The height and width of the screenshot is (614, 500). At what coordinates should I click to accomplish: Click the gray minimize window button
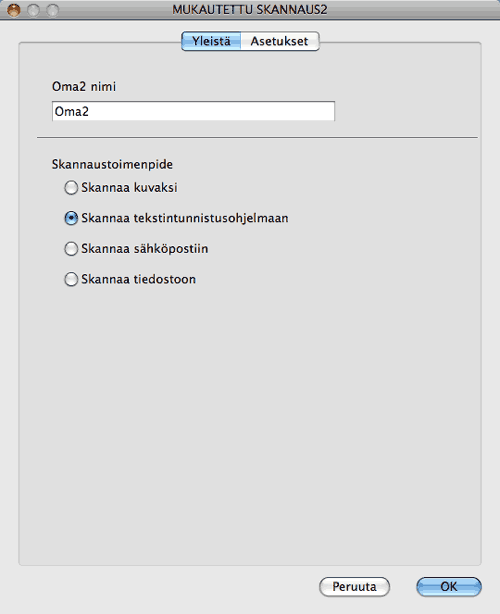[x=33, y=10]
